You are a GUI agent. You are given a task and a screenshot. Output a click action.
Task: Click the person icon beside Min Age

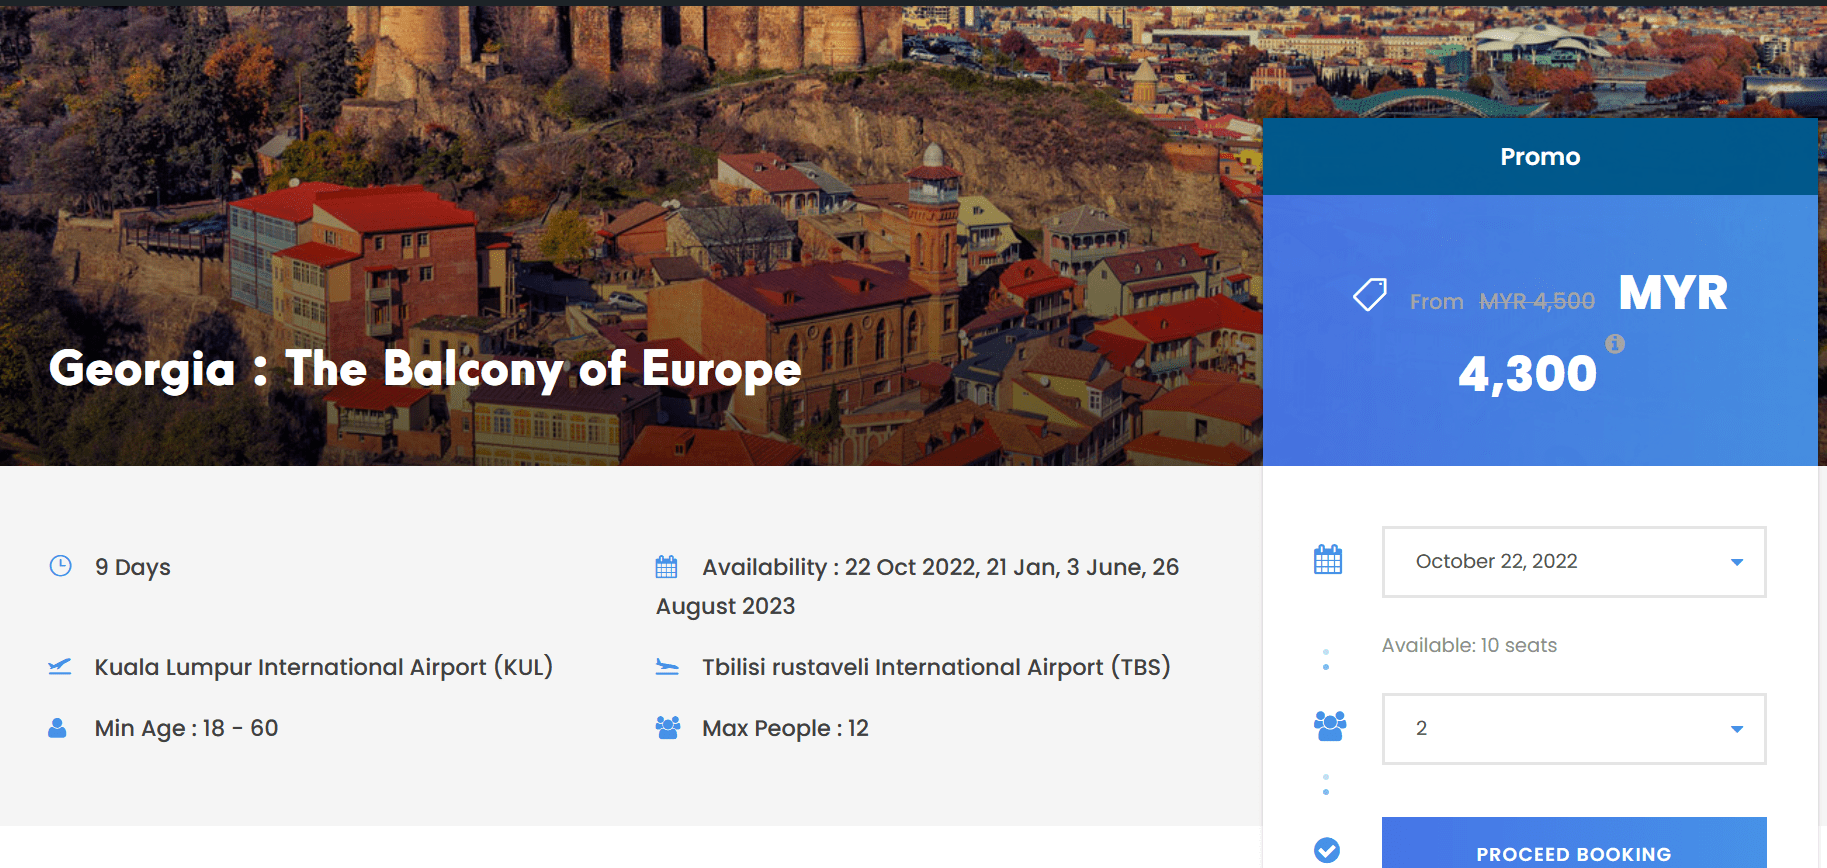tap(57, 728)
